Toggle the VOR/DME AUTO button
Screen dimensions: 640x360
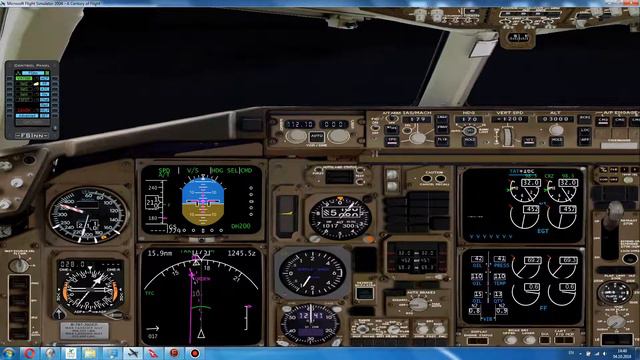click(x=317, y=137)
